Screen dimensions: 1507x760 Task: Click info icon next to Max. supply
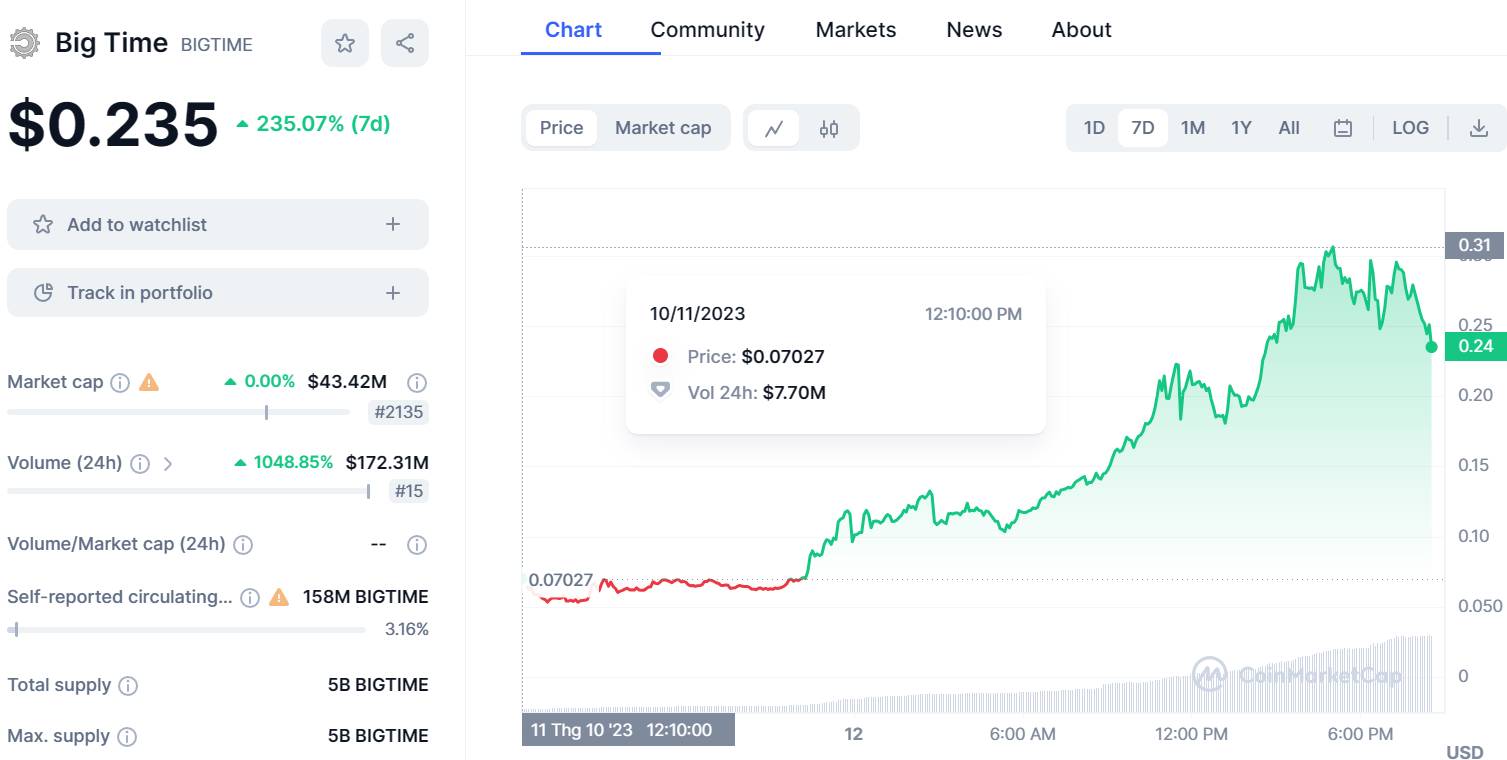tap(127, 737)
